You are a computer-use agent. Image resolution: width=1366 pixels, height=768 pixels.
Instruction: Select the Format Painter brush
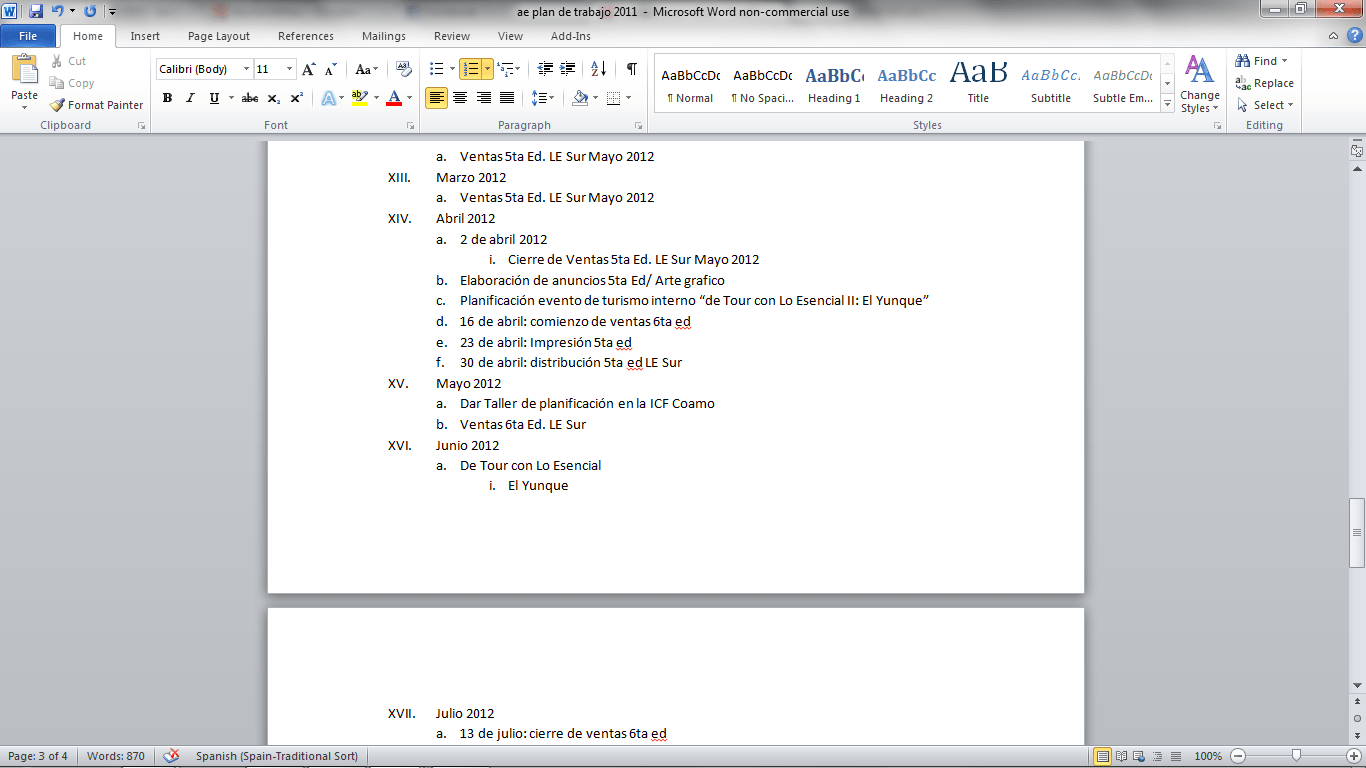click(x=97, y=105)
